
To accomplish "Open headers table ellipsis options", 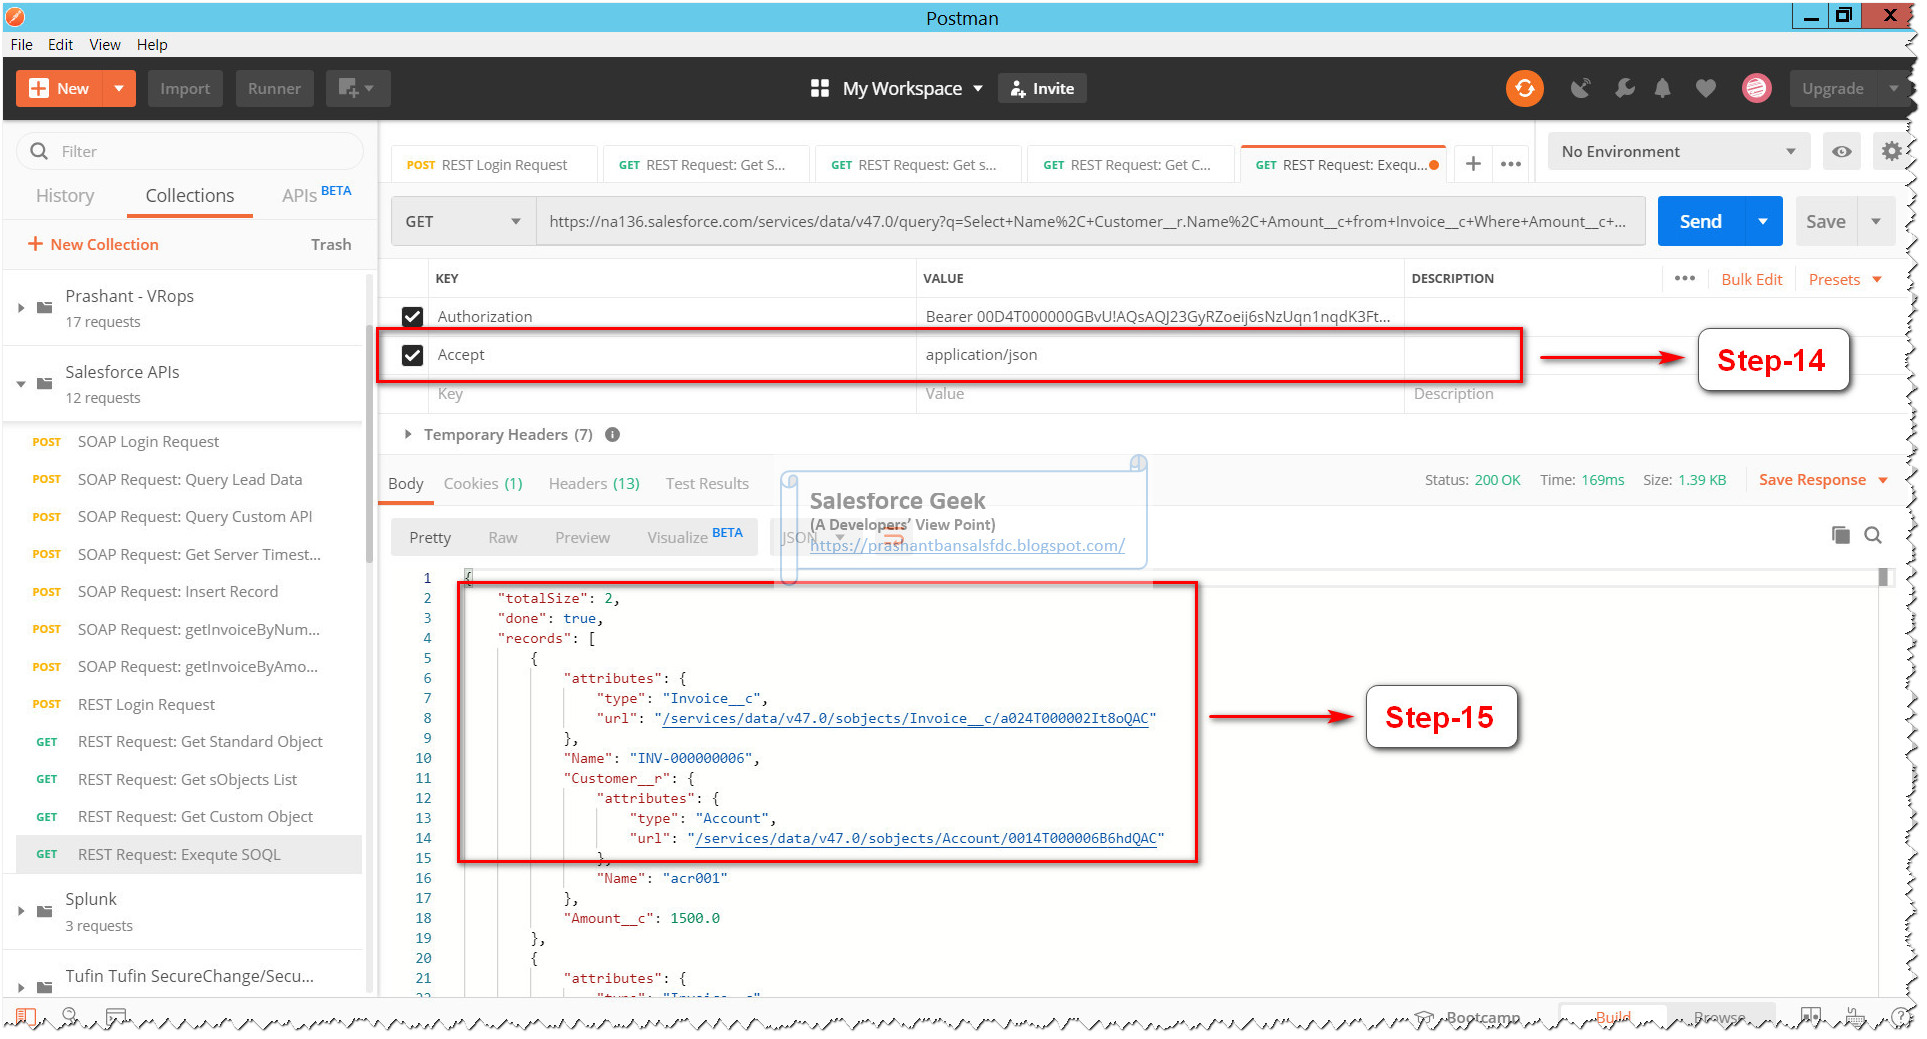I will [1685, 278].
